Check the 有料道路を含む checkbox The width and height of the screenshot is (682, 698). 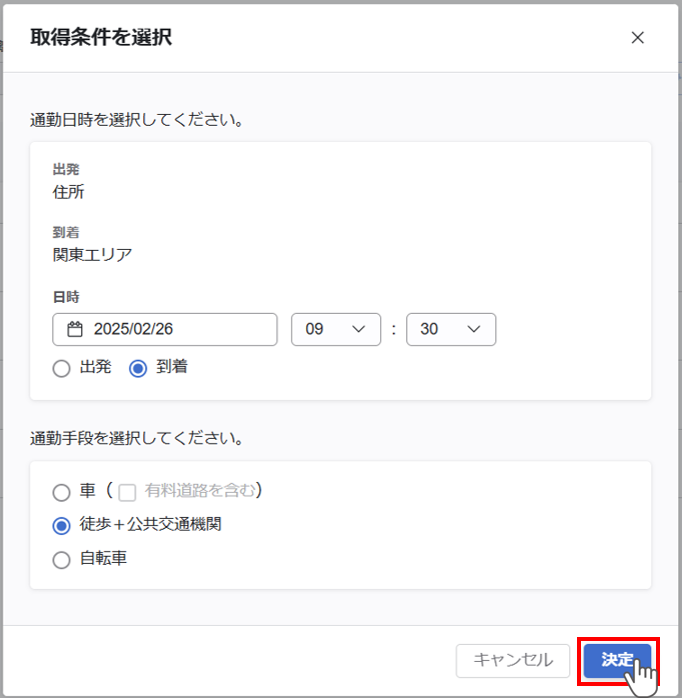(127, 492)
